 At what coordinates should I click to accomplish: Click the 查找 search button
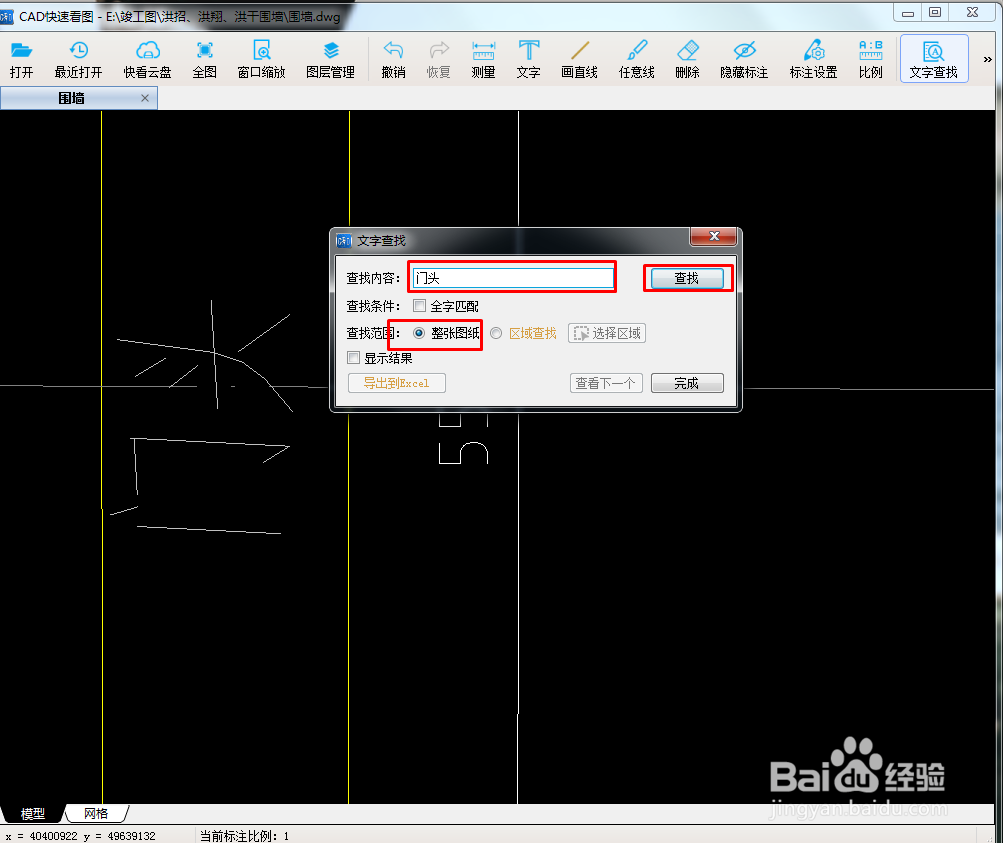click(687, 278)
